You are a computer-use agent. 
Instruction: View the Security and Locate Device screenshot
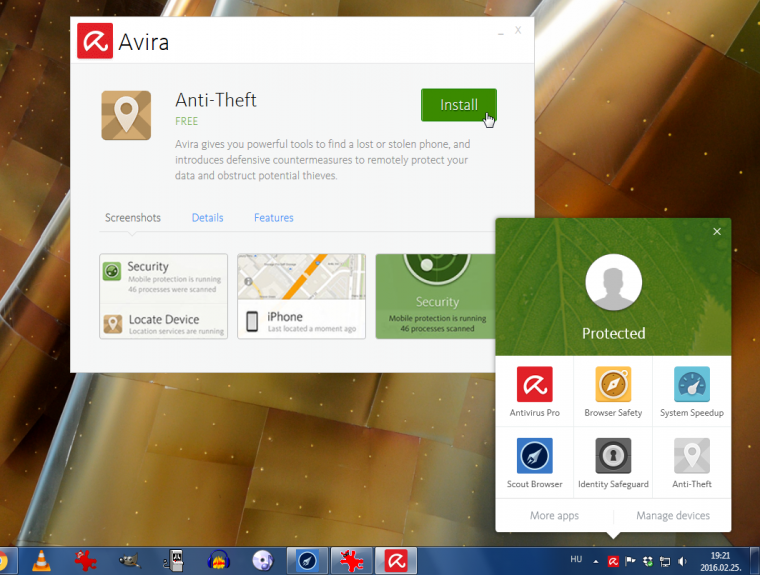[163, 296]
